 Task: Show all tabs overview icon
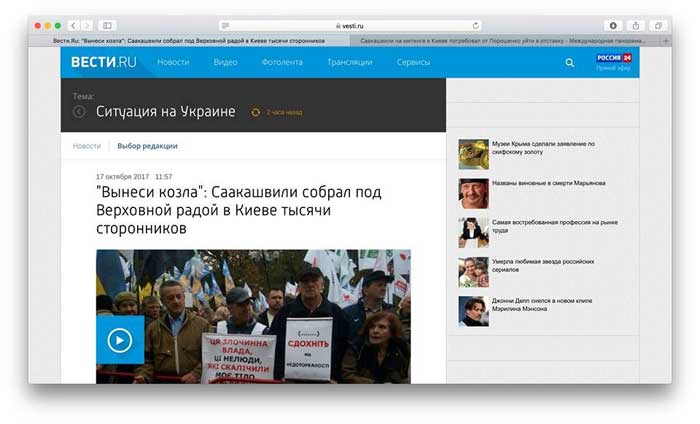pos(658,25)
